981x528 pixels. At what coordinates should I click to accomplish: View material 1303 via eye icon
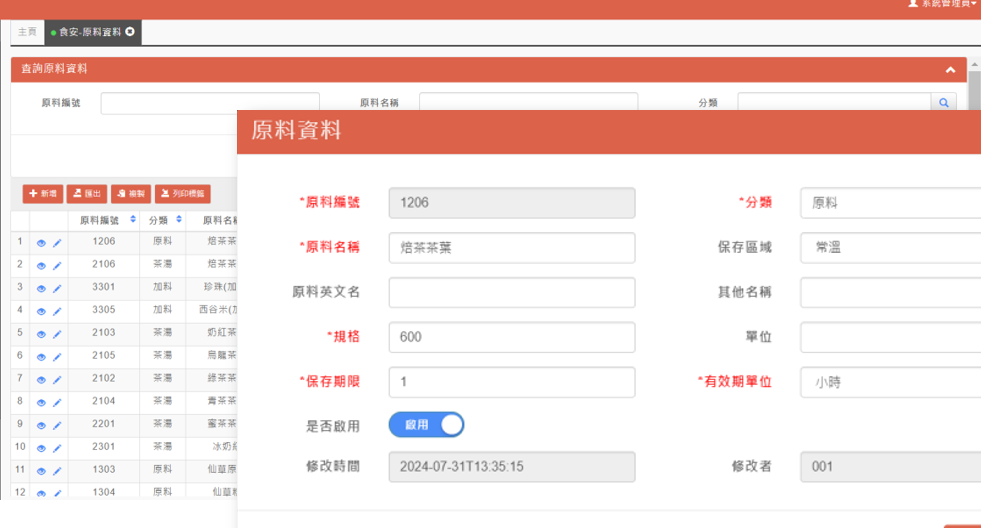click(41, 471)
